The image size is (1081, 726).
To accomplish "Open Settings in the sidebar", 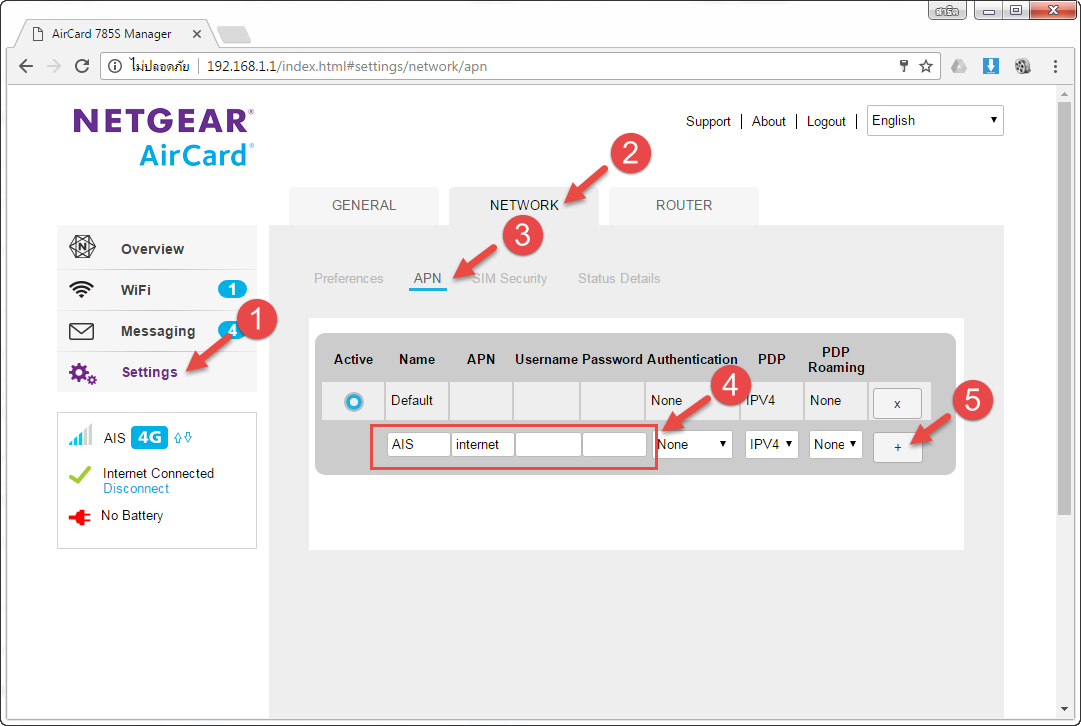I will pos(157,372).
